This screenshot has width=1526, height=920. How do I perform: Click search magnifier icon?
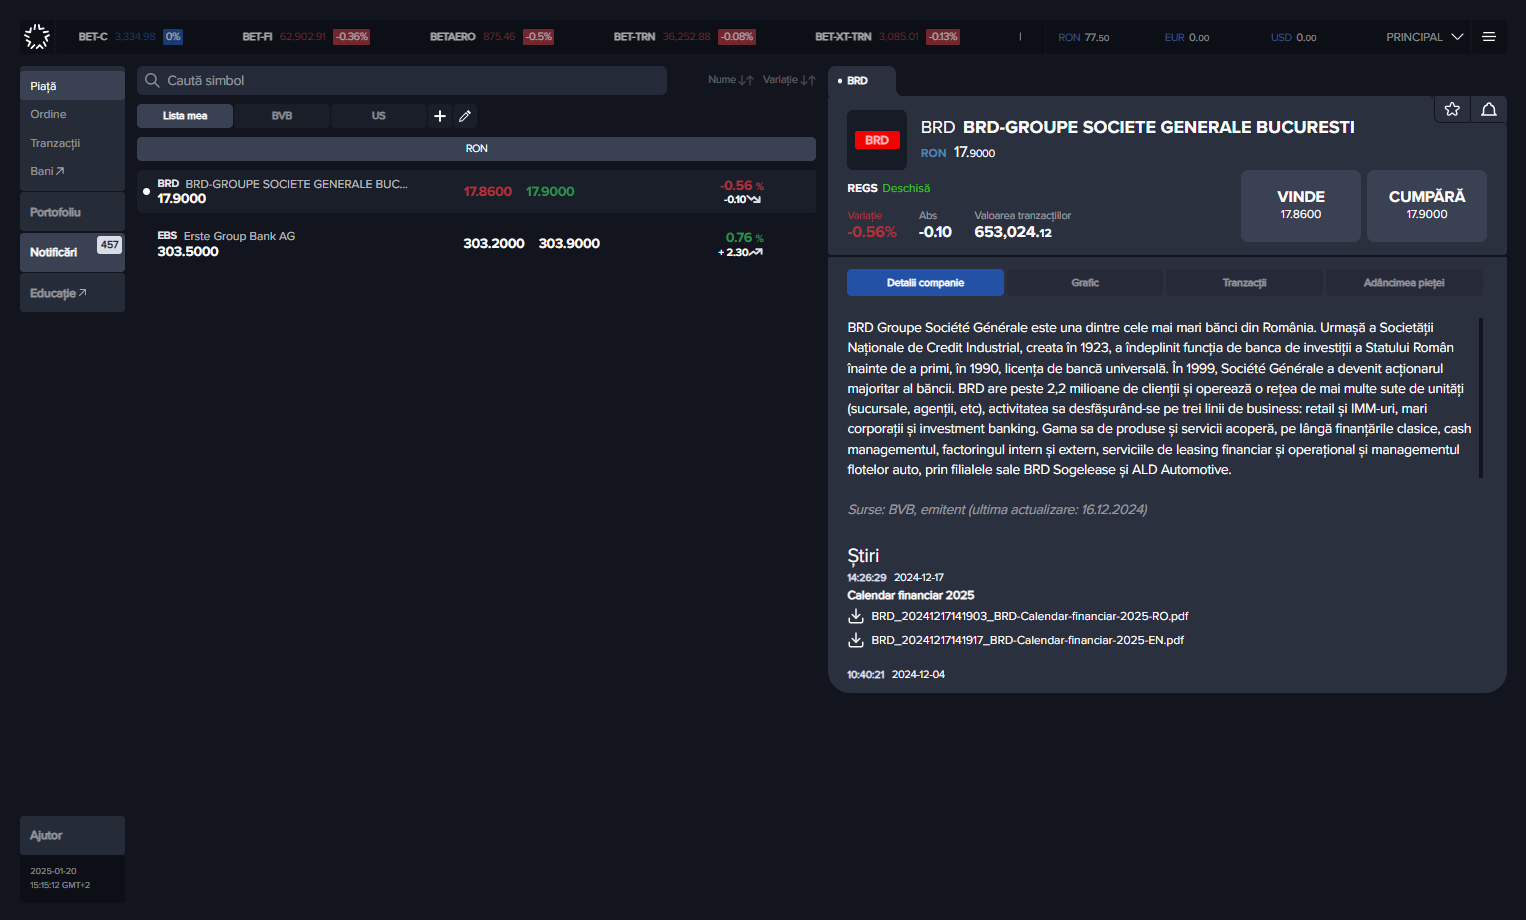(x=152, y=80)
